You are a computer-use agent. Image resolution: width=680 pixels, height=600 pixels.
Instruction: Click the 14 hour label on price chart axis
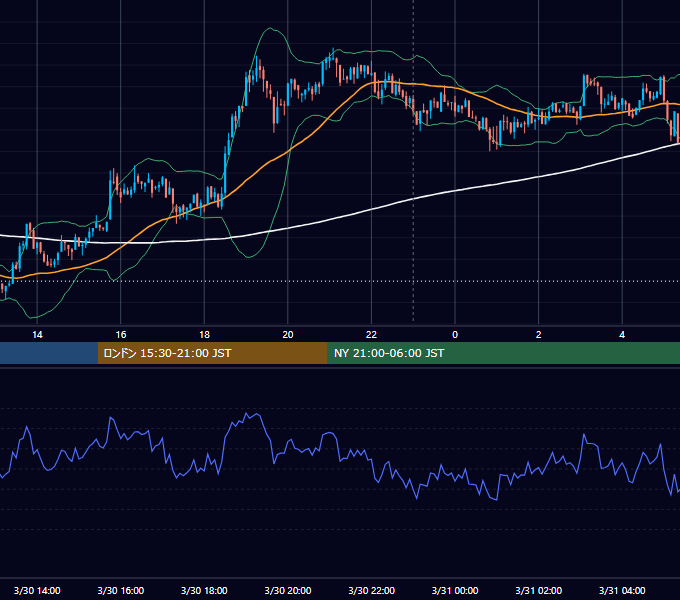point(37,335)
